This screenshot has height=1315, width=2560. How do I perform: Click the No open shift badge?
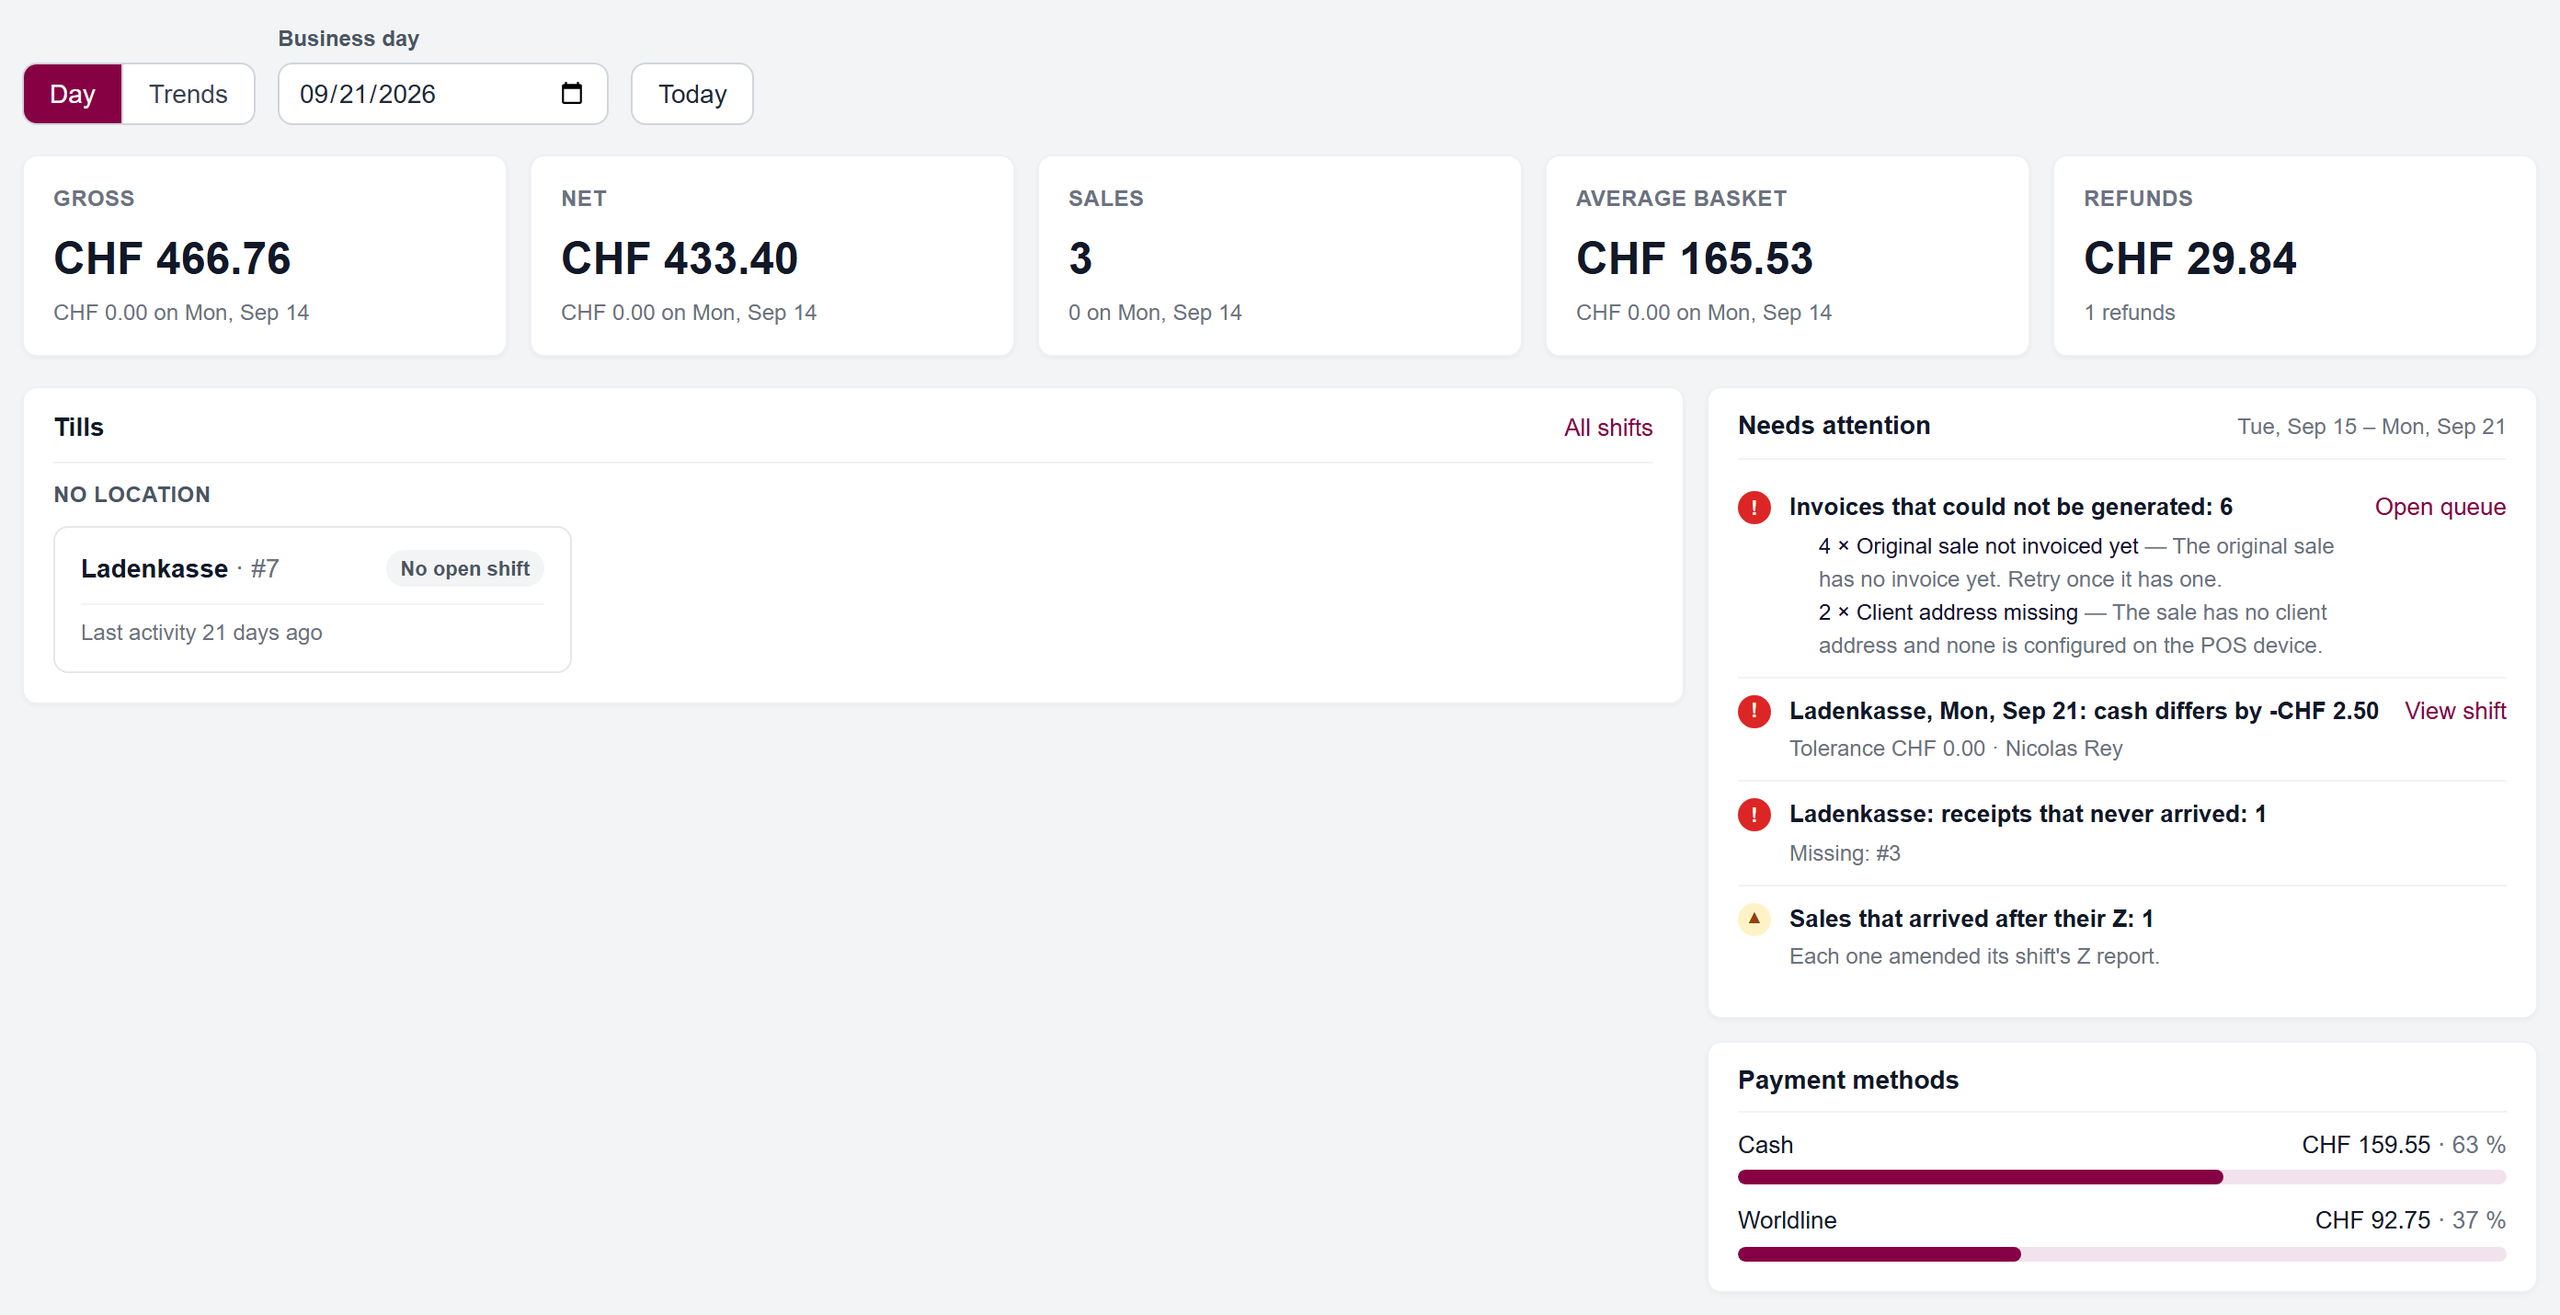point(465,568)
